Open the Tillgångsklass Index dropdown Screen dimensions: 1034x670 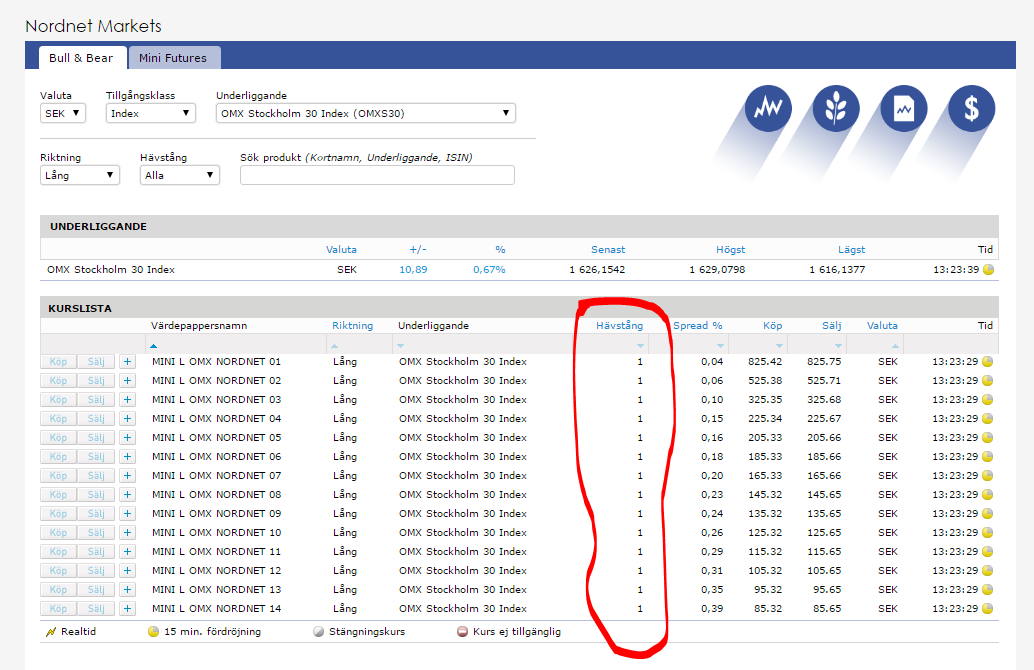150,114
